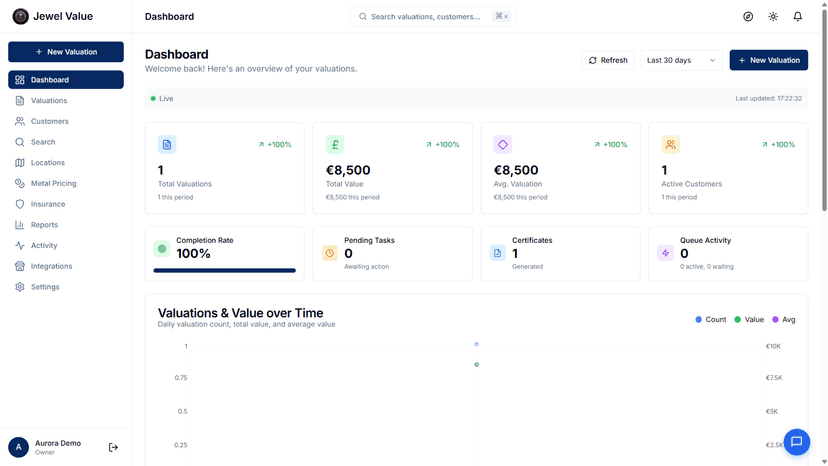Open Customers in the sidebar
828x466 pixels.
coord(66,121)
